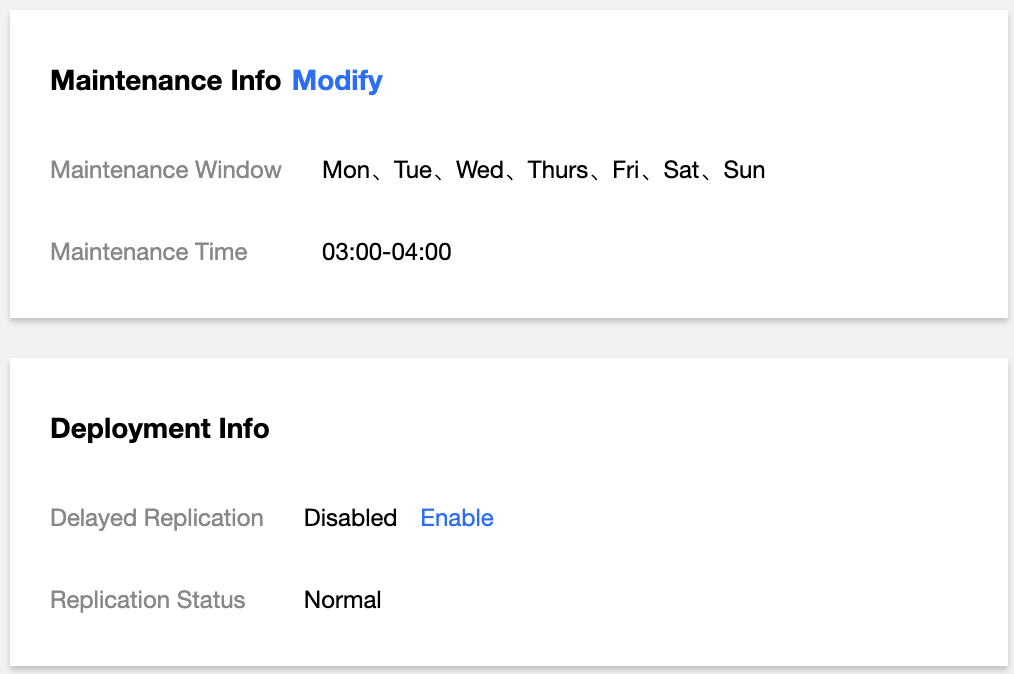Click the gray divider between the two cards
This screenshot has width=1014, height=674.
[x=507, y=338]
